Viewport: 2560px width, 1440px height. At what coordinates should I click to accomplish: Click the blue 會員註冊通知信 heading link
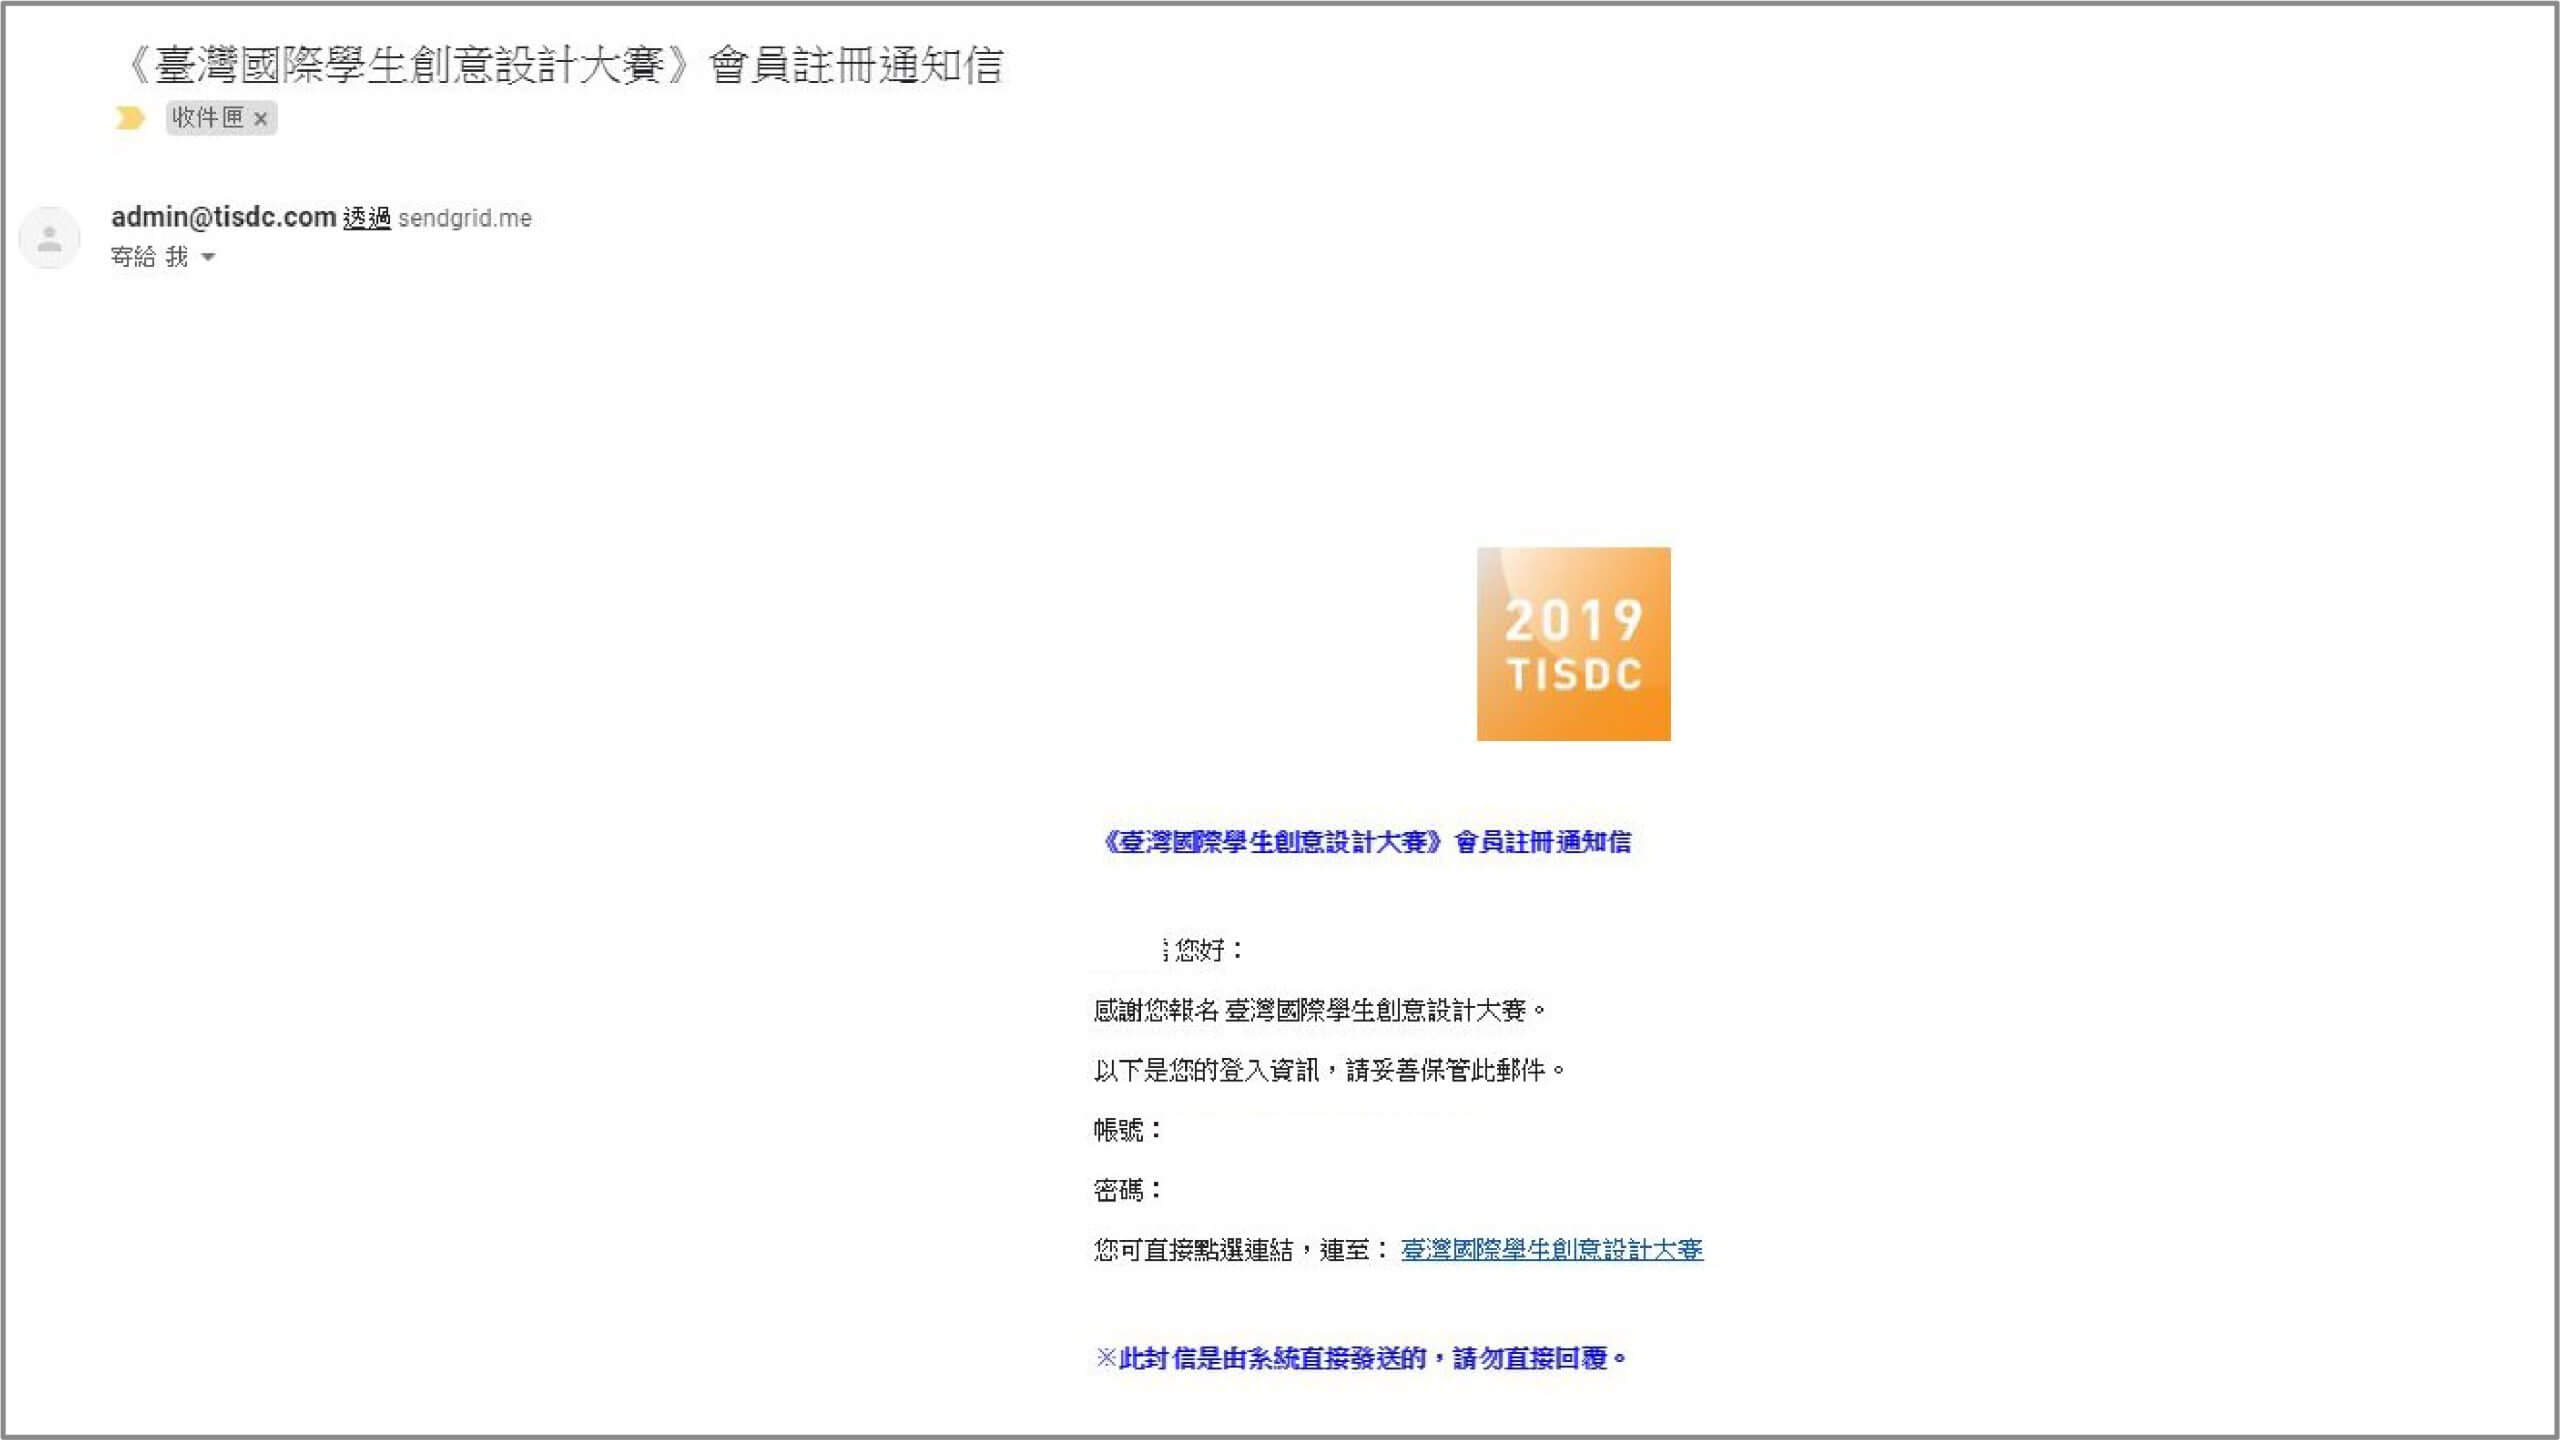1370,843
